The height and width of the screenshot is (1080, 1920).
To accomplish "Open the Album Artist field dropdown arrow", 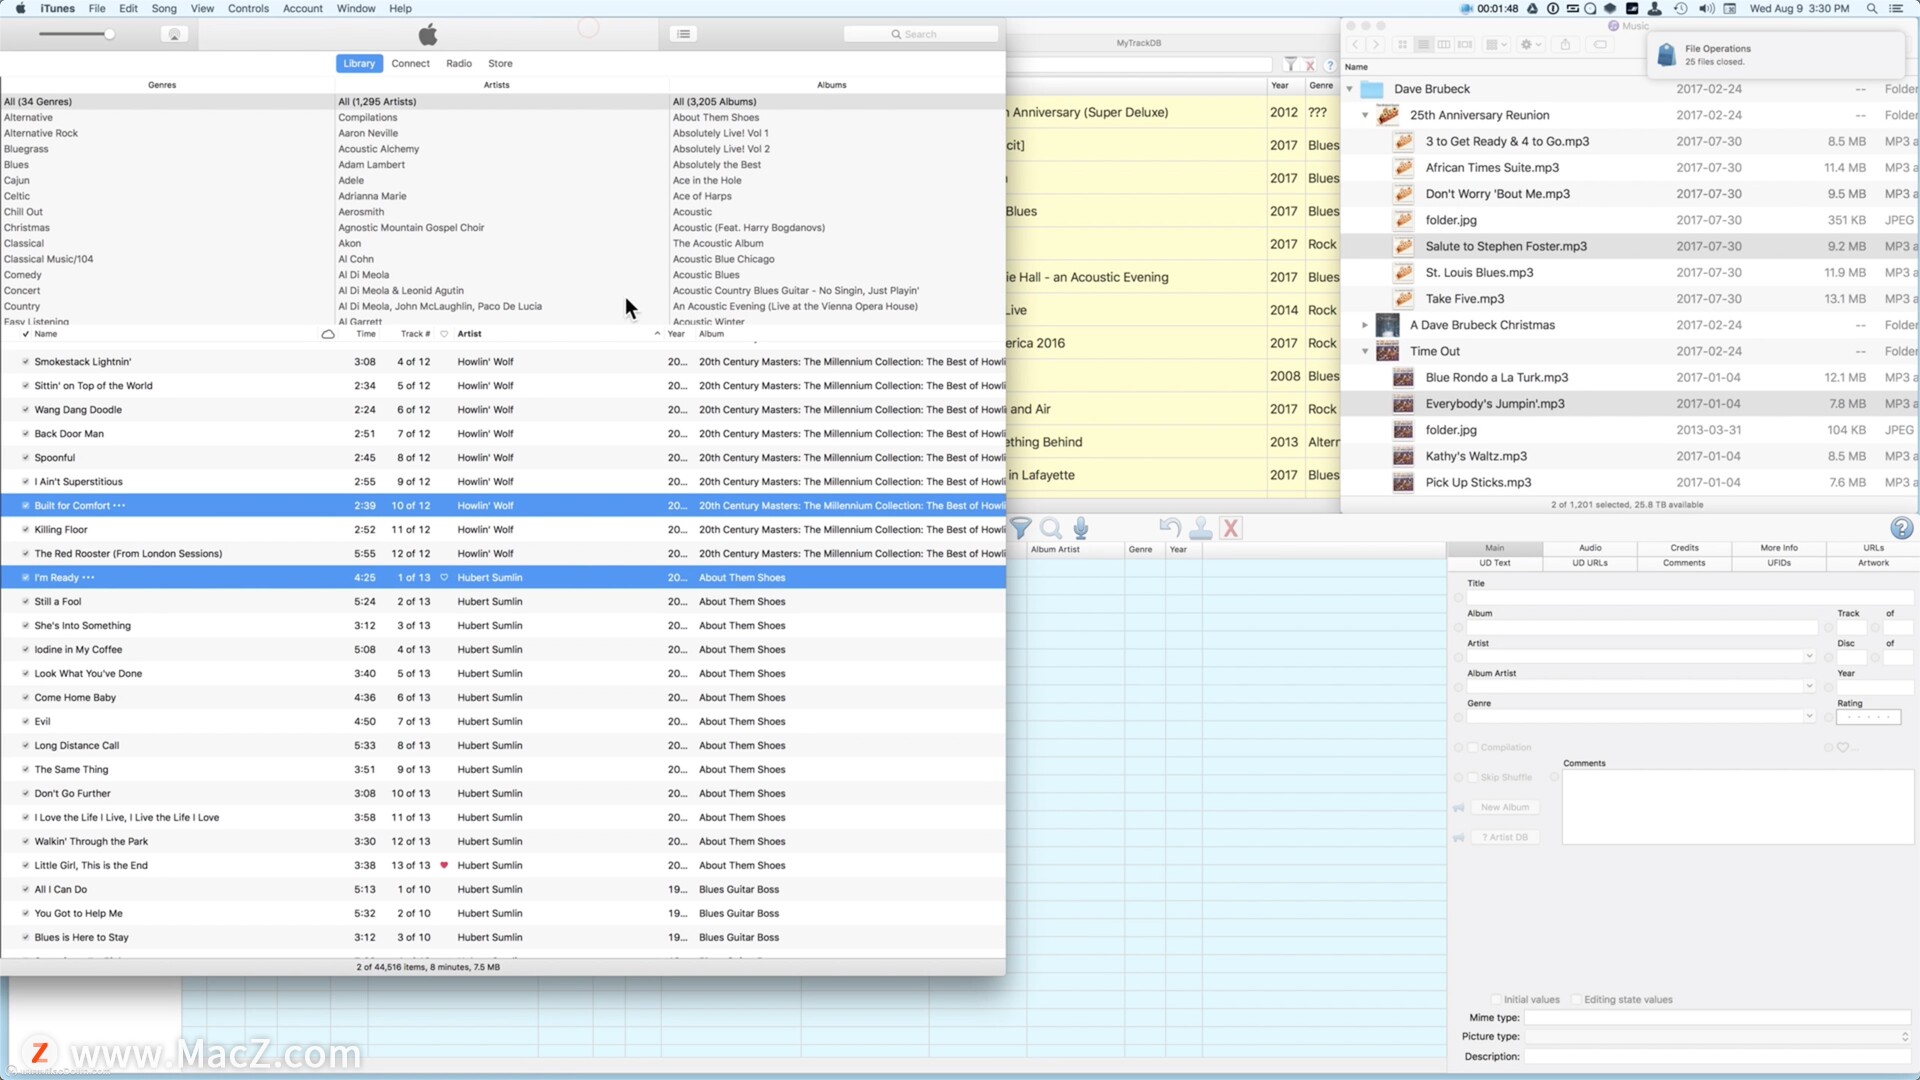I will (1809, 687).
